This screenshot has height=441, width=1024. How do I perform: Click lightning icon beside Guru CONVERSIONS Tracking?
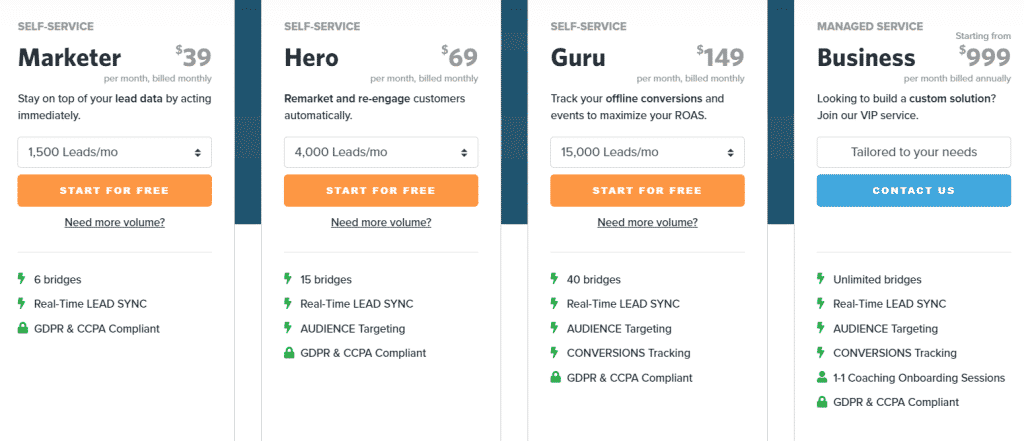pos(554,353)
